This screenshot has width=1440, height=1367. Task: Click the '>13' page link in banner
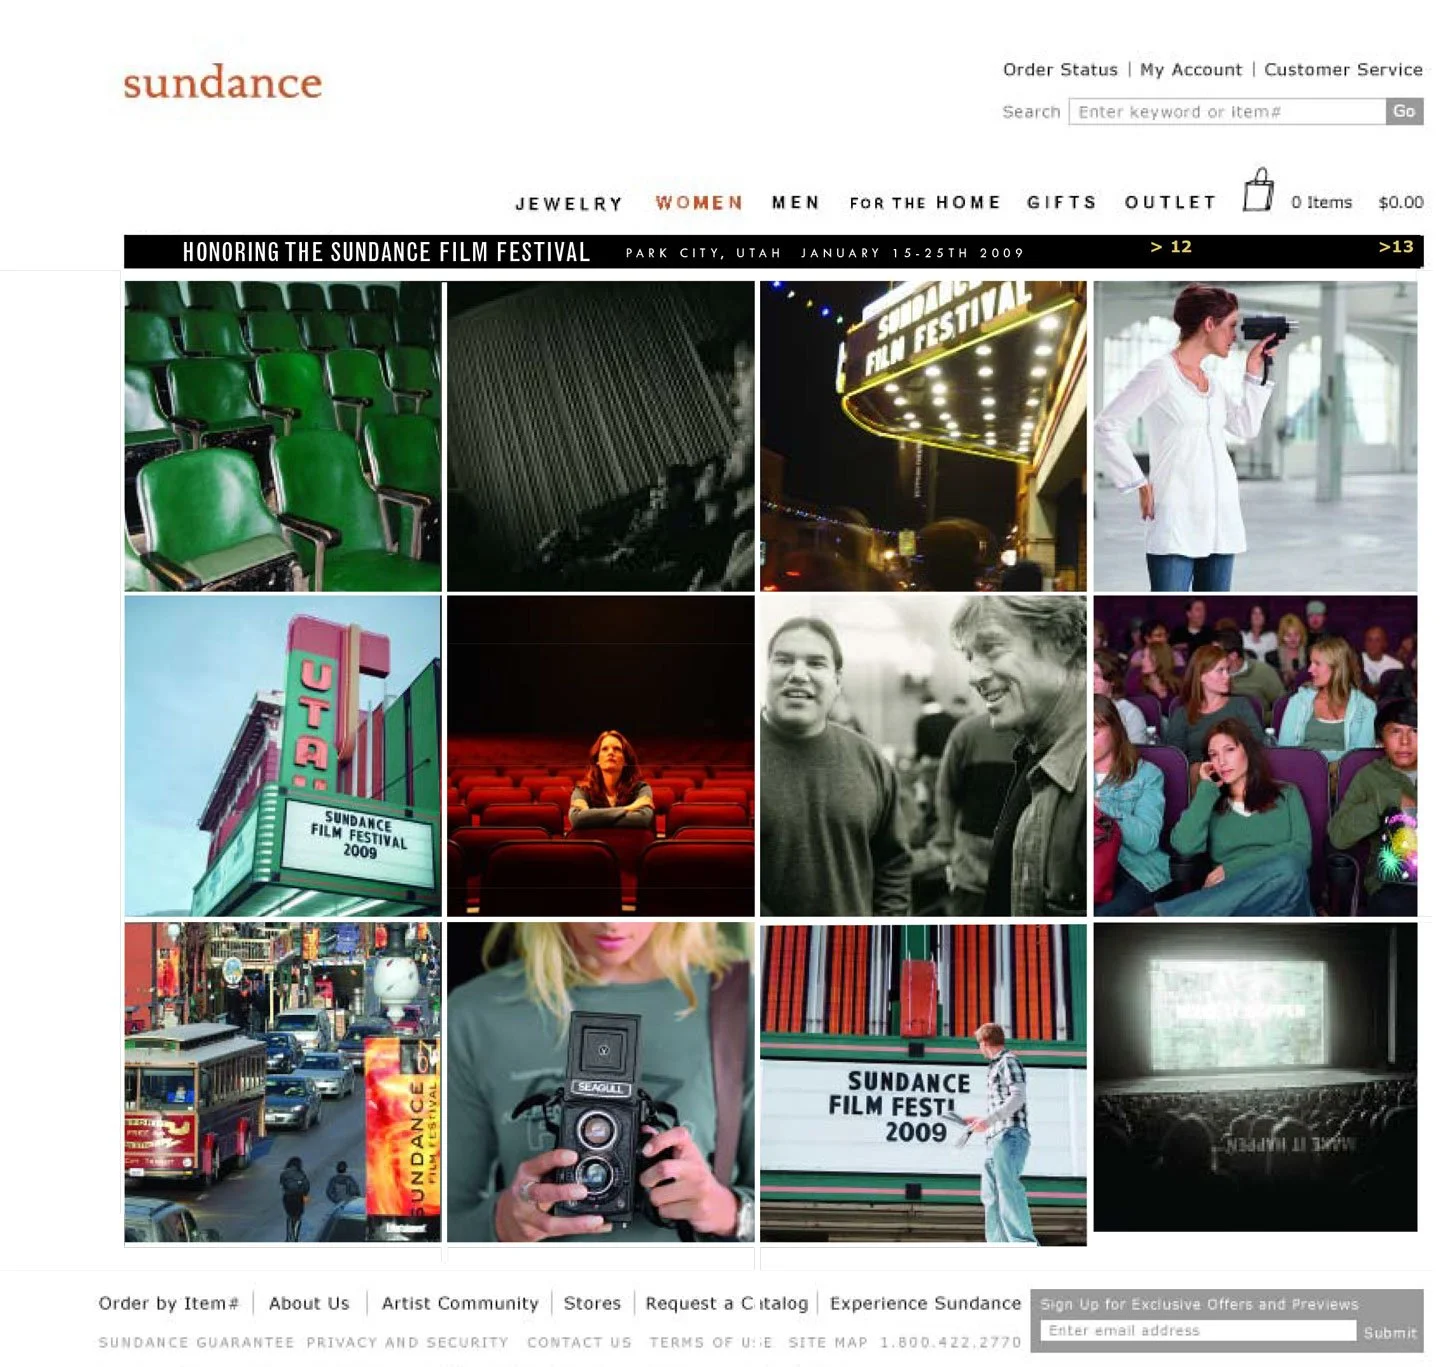[x=1396, y=247]
